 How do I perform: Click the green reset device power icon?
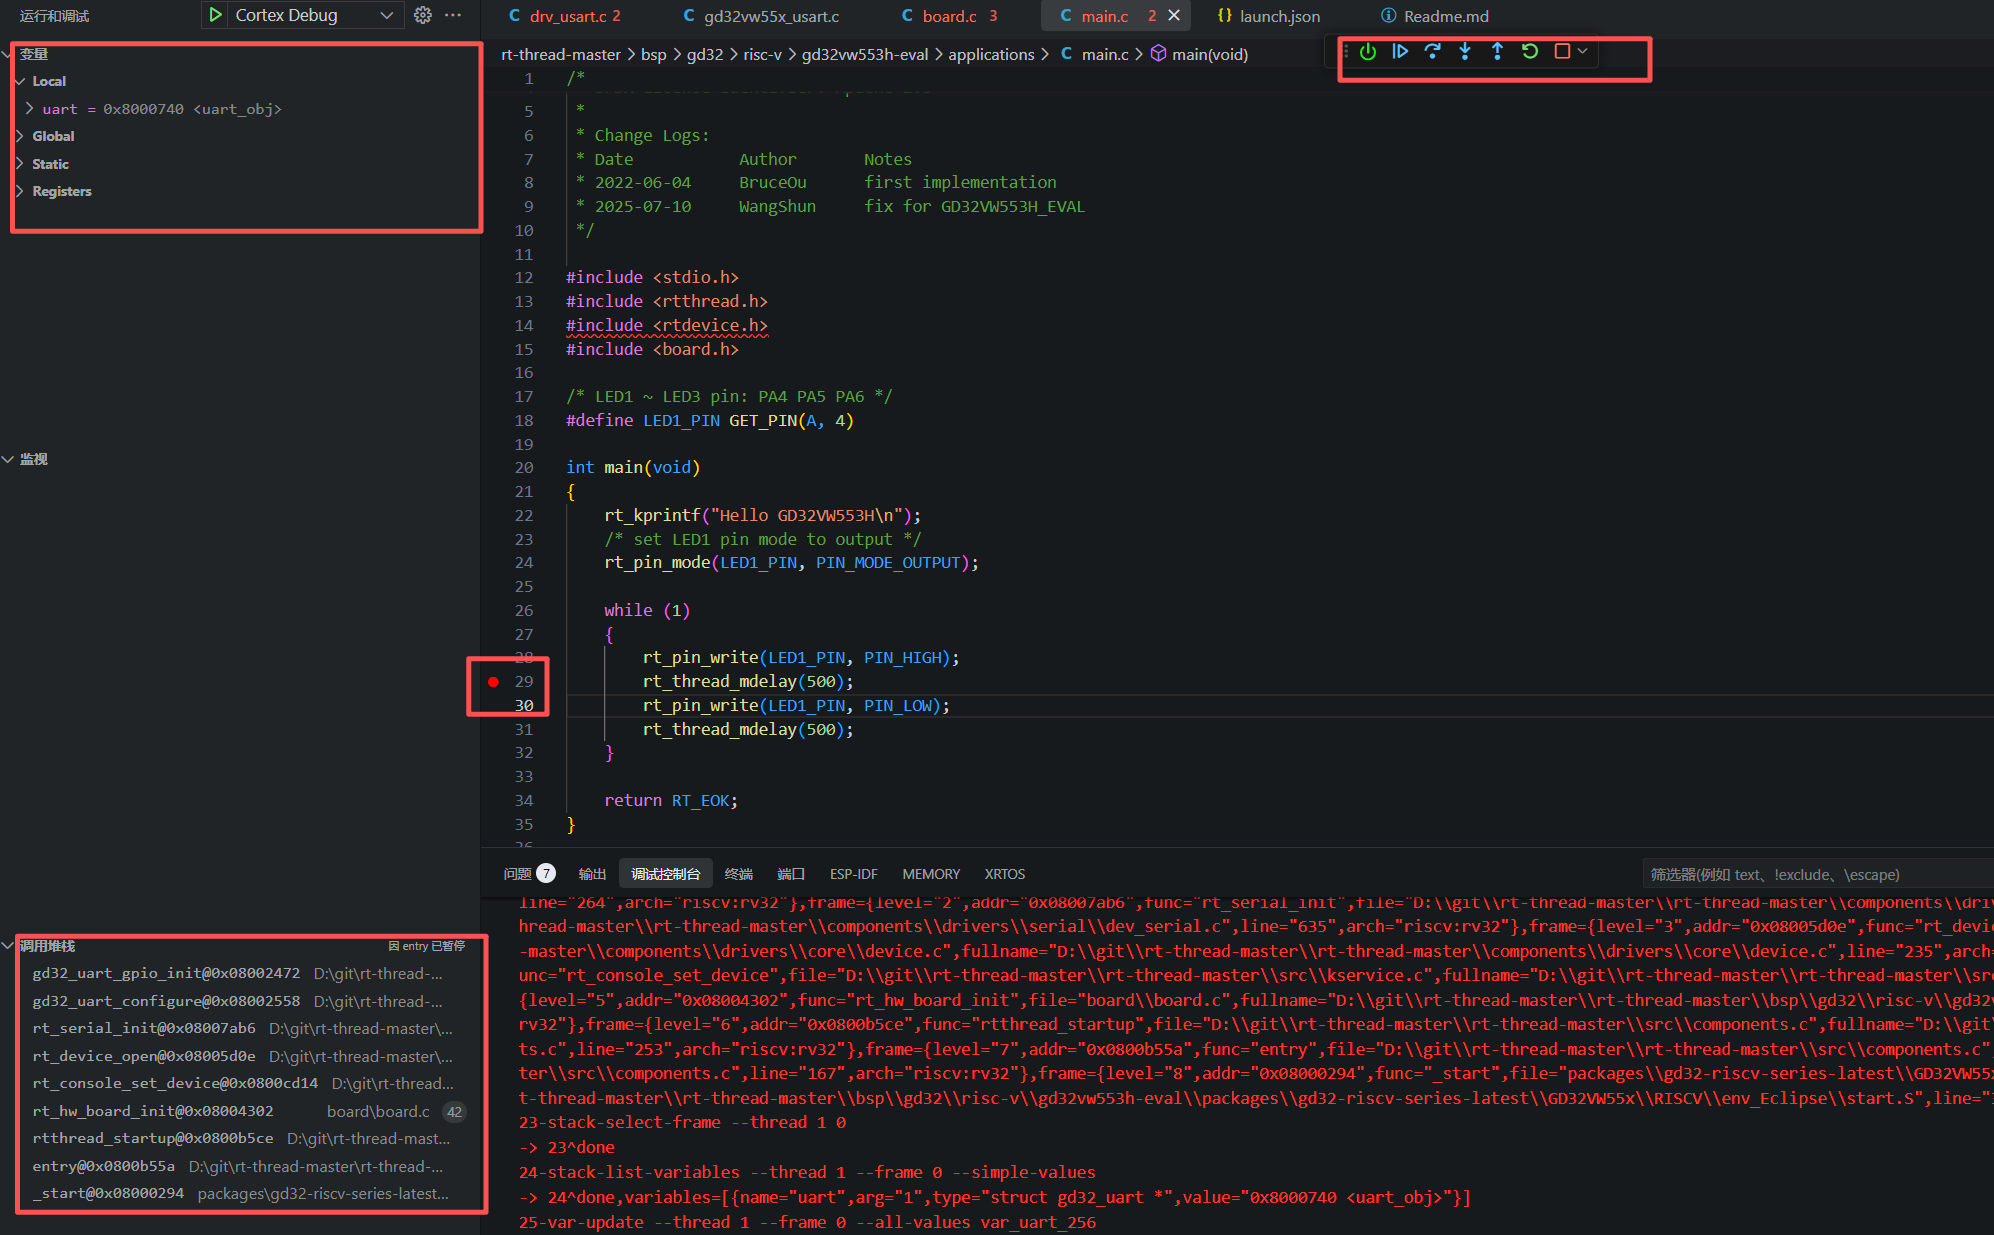1367,52
